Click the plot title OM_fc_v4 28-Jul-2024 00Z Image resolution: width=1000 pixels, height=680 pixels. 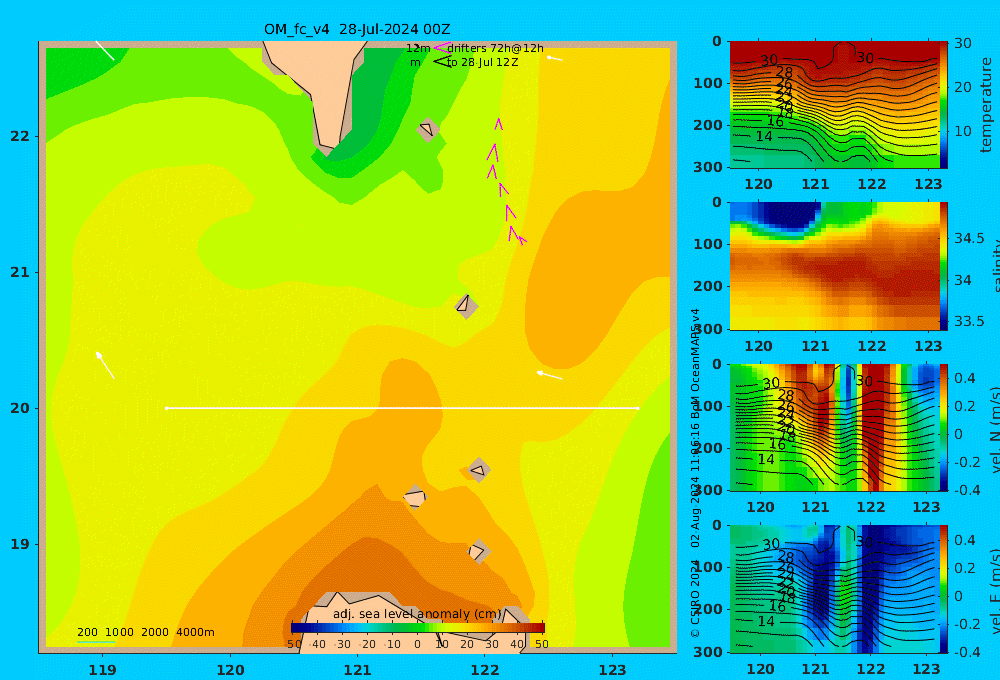point(357,29)
